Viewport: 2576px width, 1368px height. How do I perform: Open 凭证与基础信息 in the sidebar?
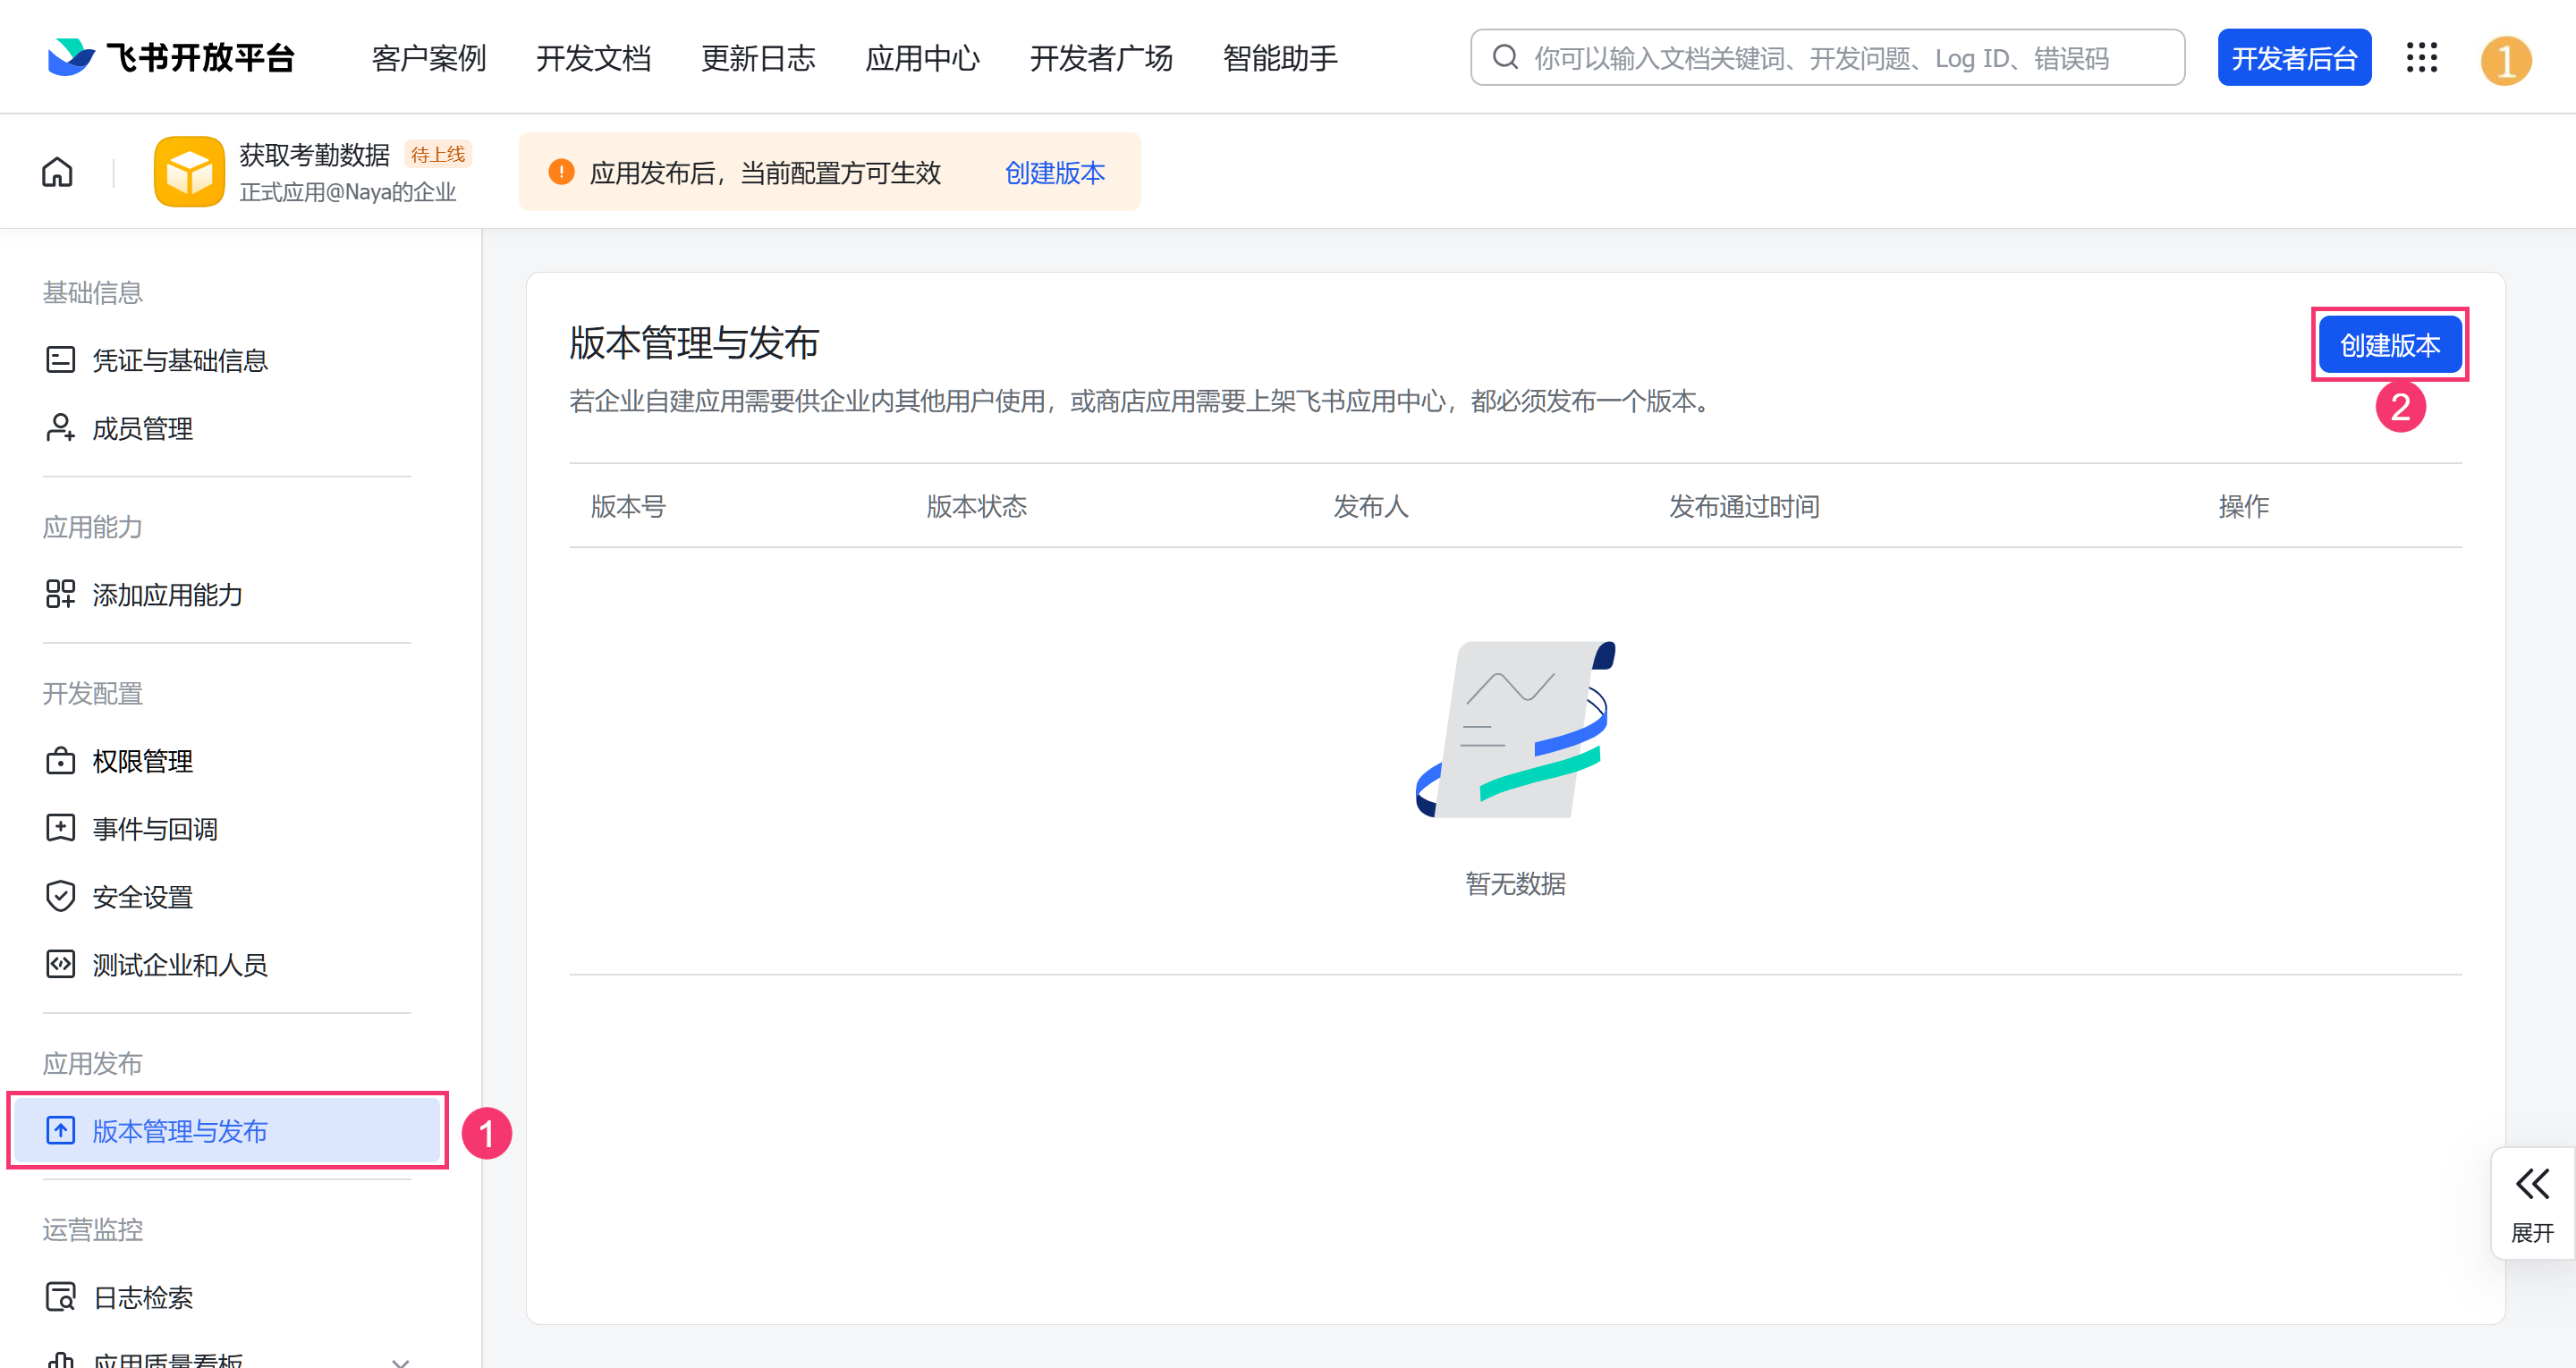pyautogui.click(x=179, y=360)
